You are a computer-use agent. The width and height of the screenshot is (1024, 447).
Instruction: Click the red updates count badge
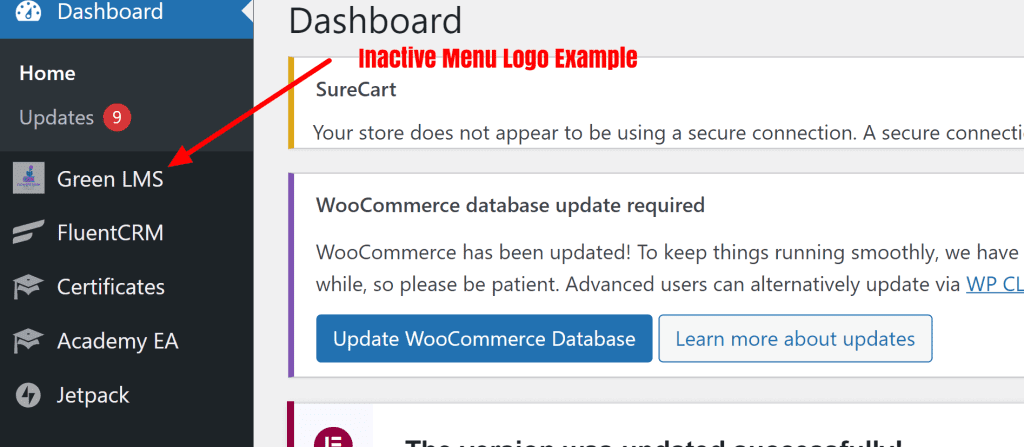116,118
